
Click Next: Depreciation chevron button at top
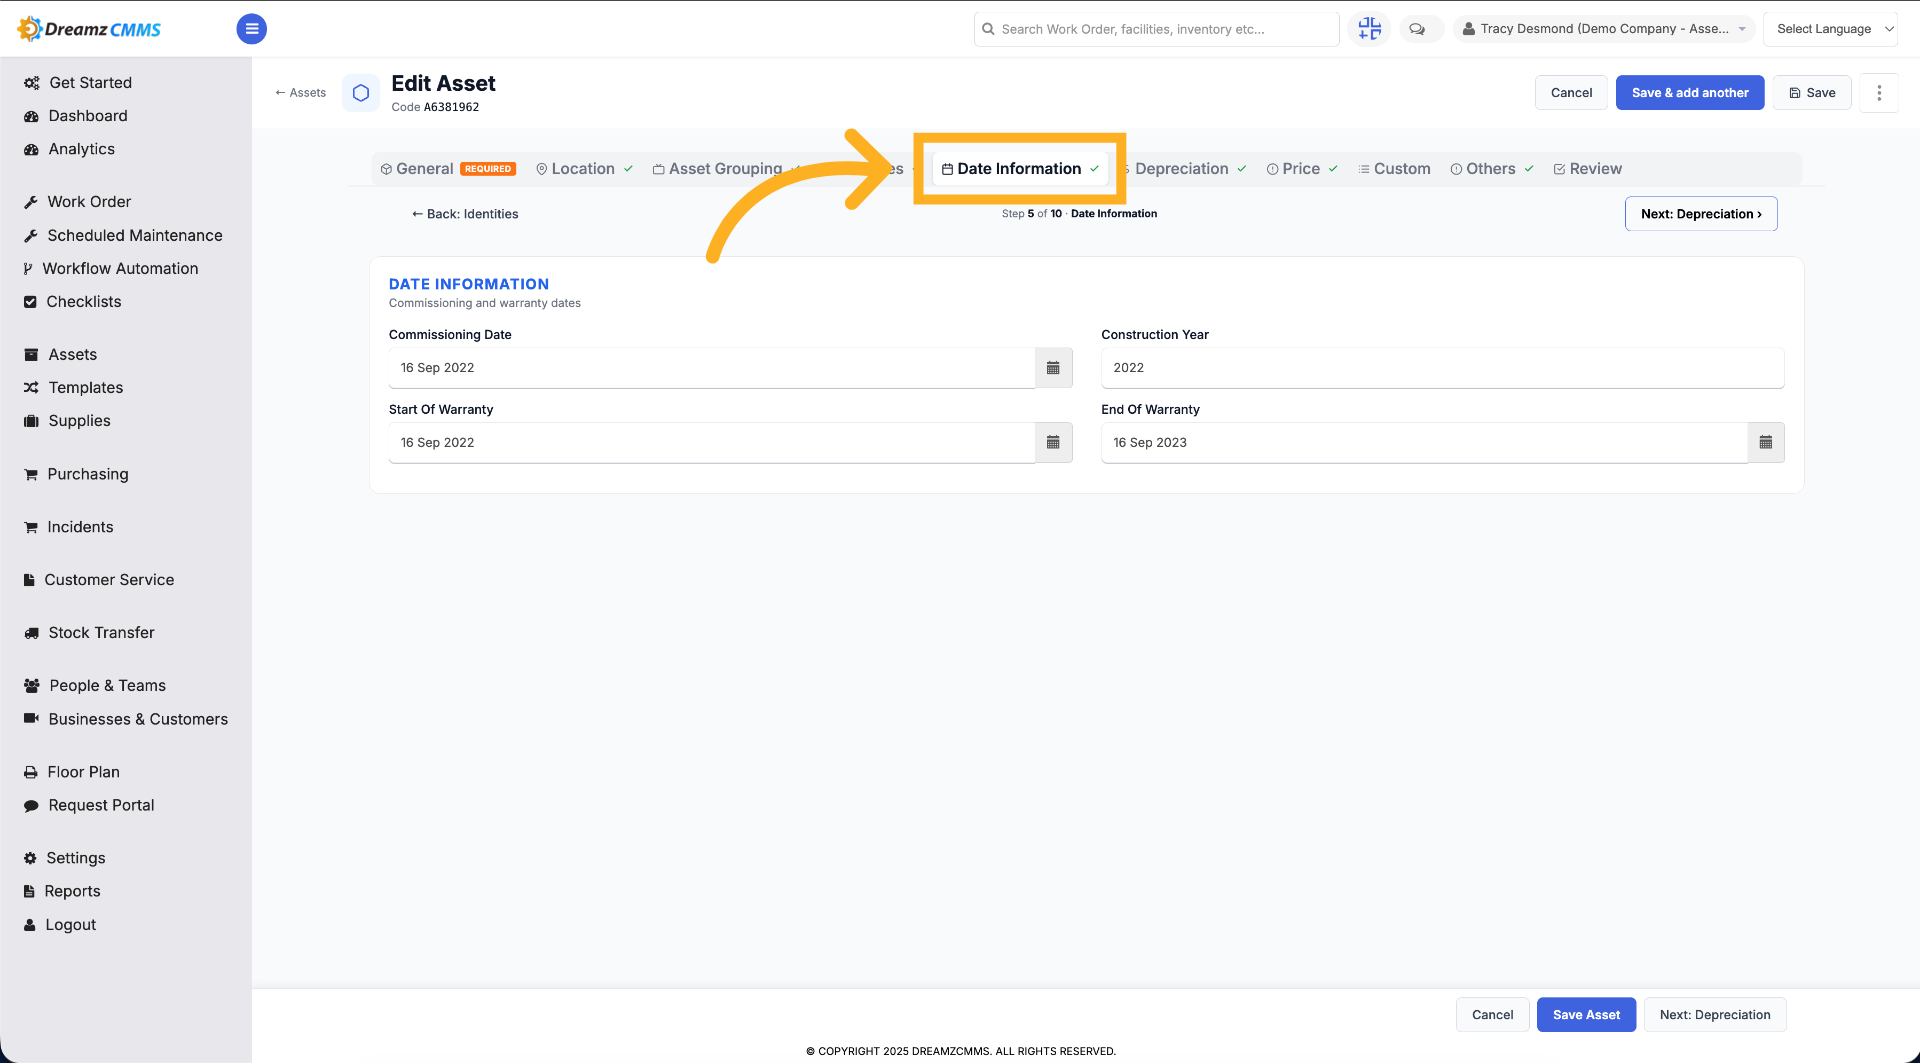(1701, 214)
